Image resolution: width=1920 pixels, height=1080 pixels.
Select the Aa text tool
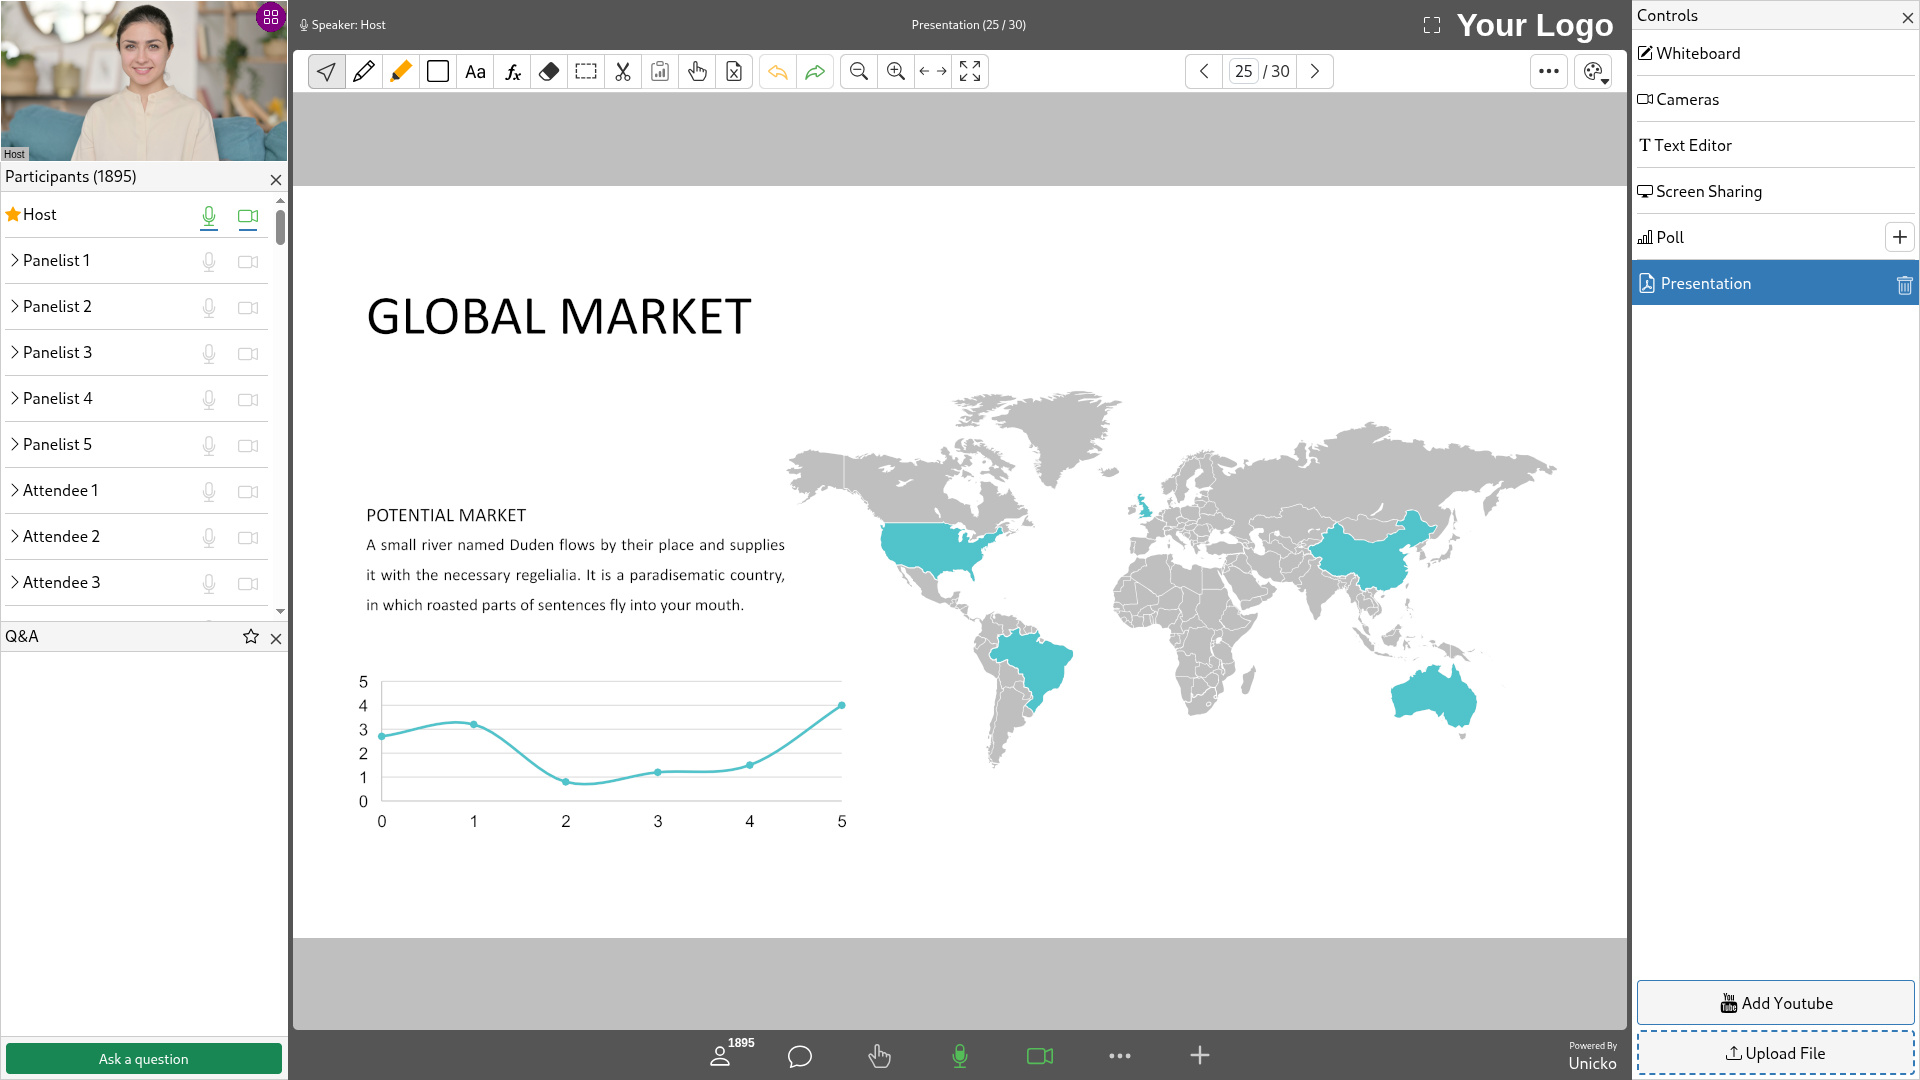click(475, 71)
